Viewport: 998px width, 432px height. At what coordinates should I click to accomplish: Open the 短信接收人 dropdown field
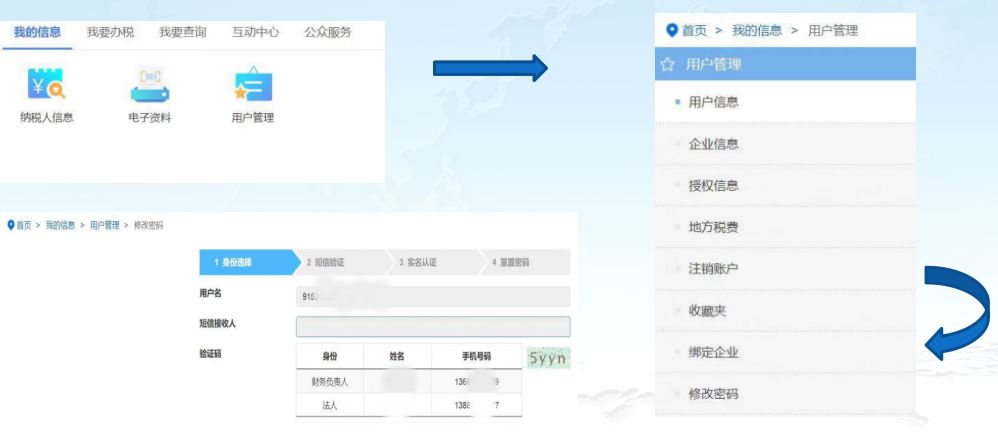click(x=433, y=326)
